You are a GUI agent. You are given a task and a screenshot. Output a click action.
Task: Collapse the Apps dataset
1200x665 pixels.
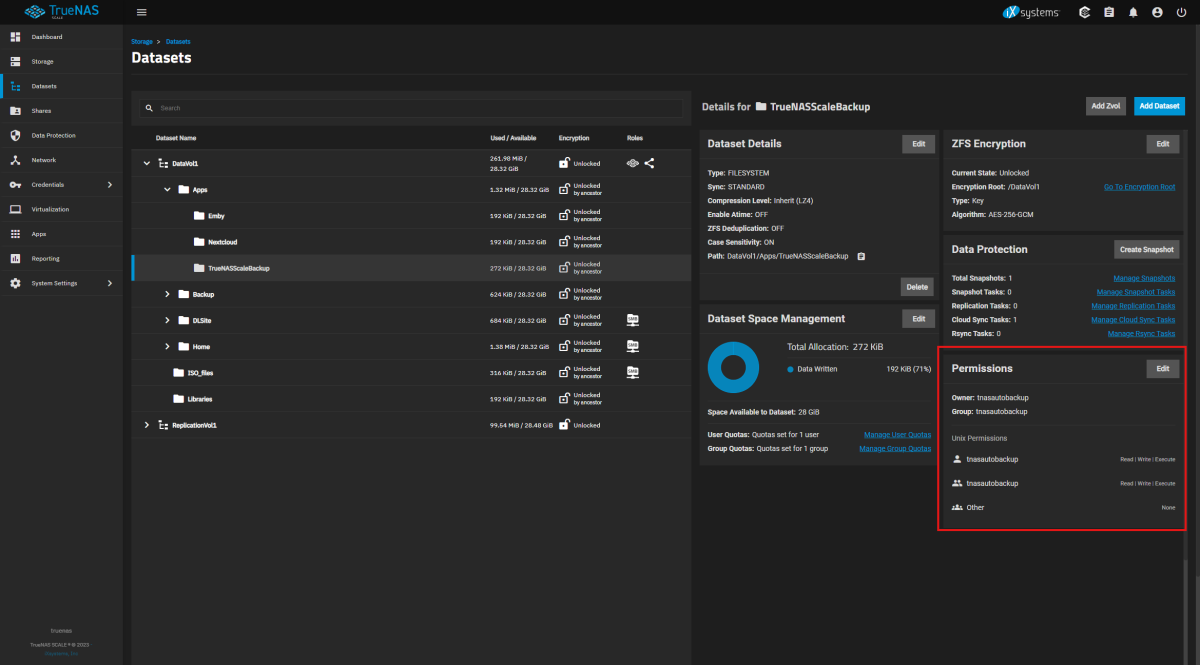[x=167, y=189]
